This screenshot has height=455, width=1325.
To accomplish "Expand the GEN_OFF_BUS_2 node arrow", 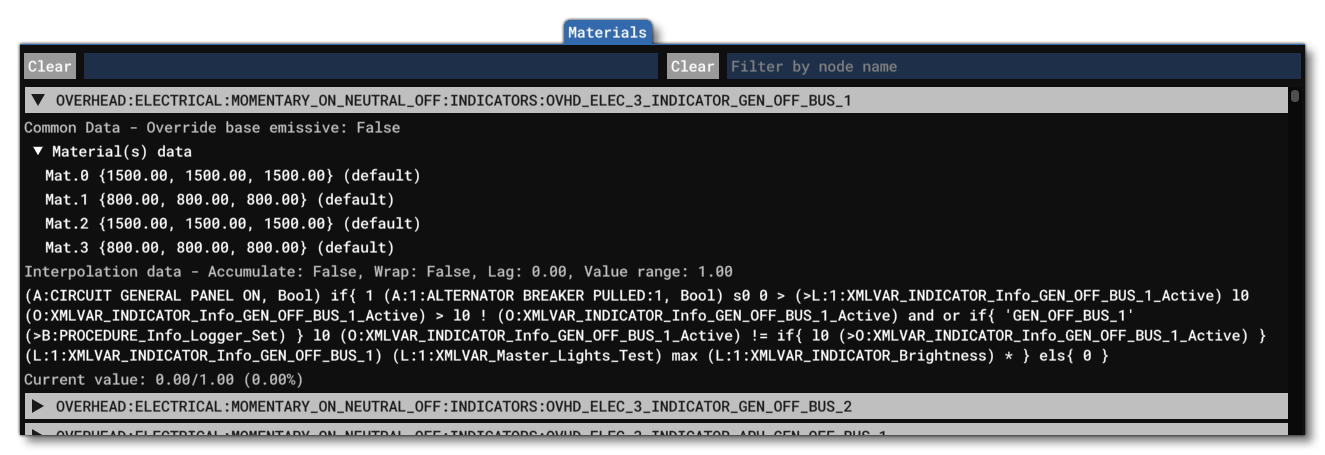I will [38, 406].
